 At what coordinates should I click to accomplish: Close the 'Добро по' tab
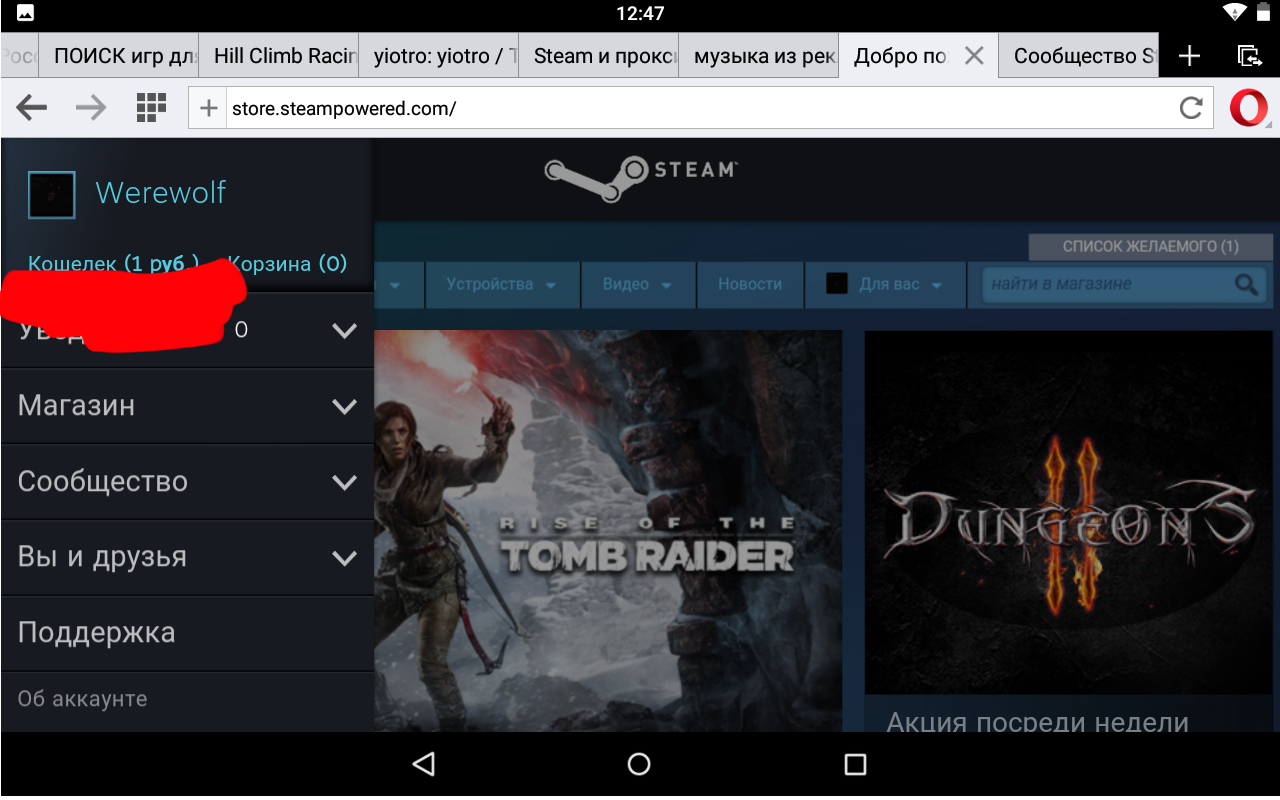point(974,56)
